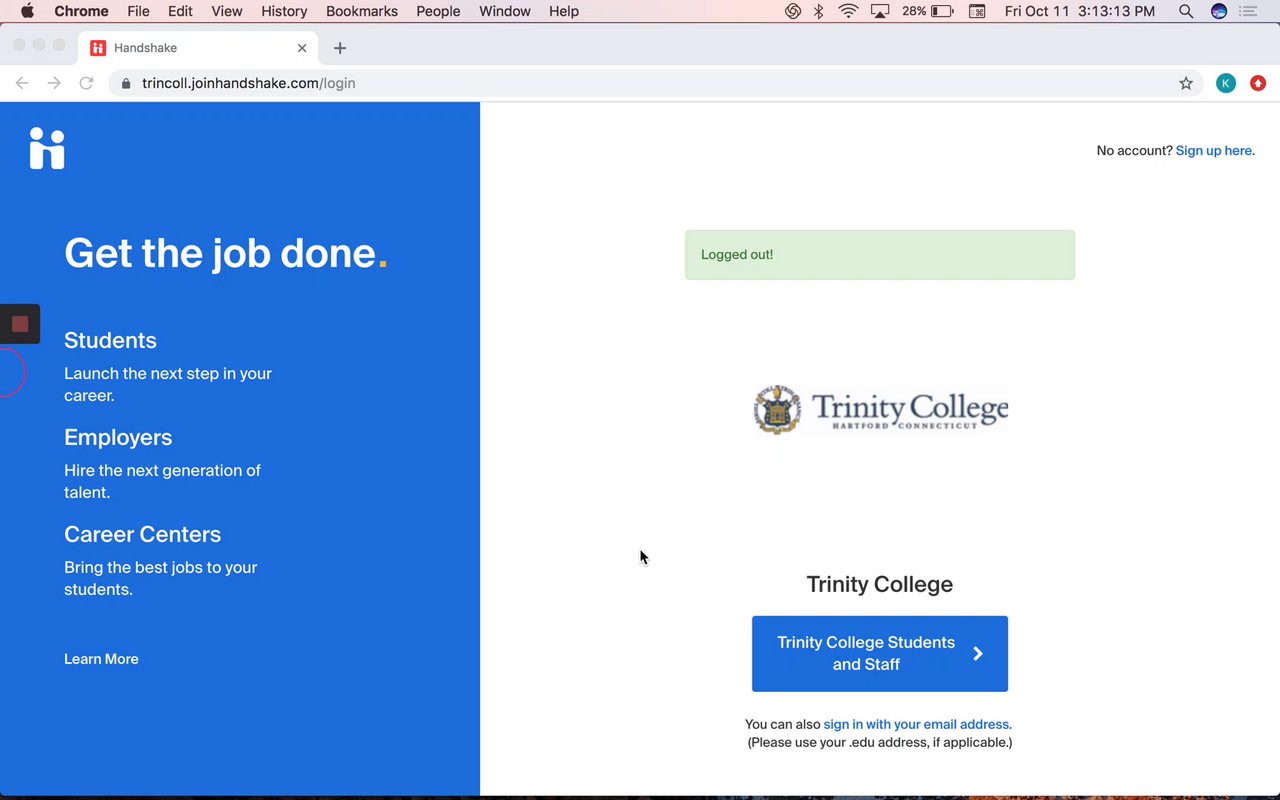
Task: Open the File menu
Action: pos(138,11)
